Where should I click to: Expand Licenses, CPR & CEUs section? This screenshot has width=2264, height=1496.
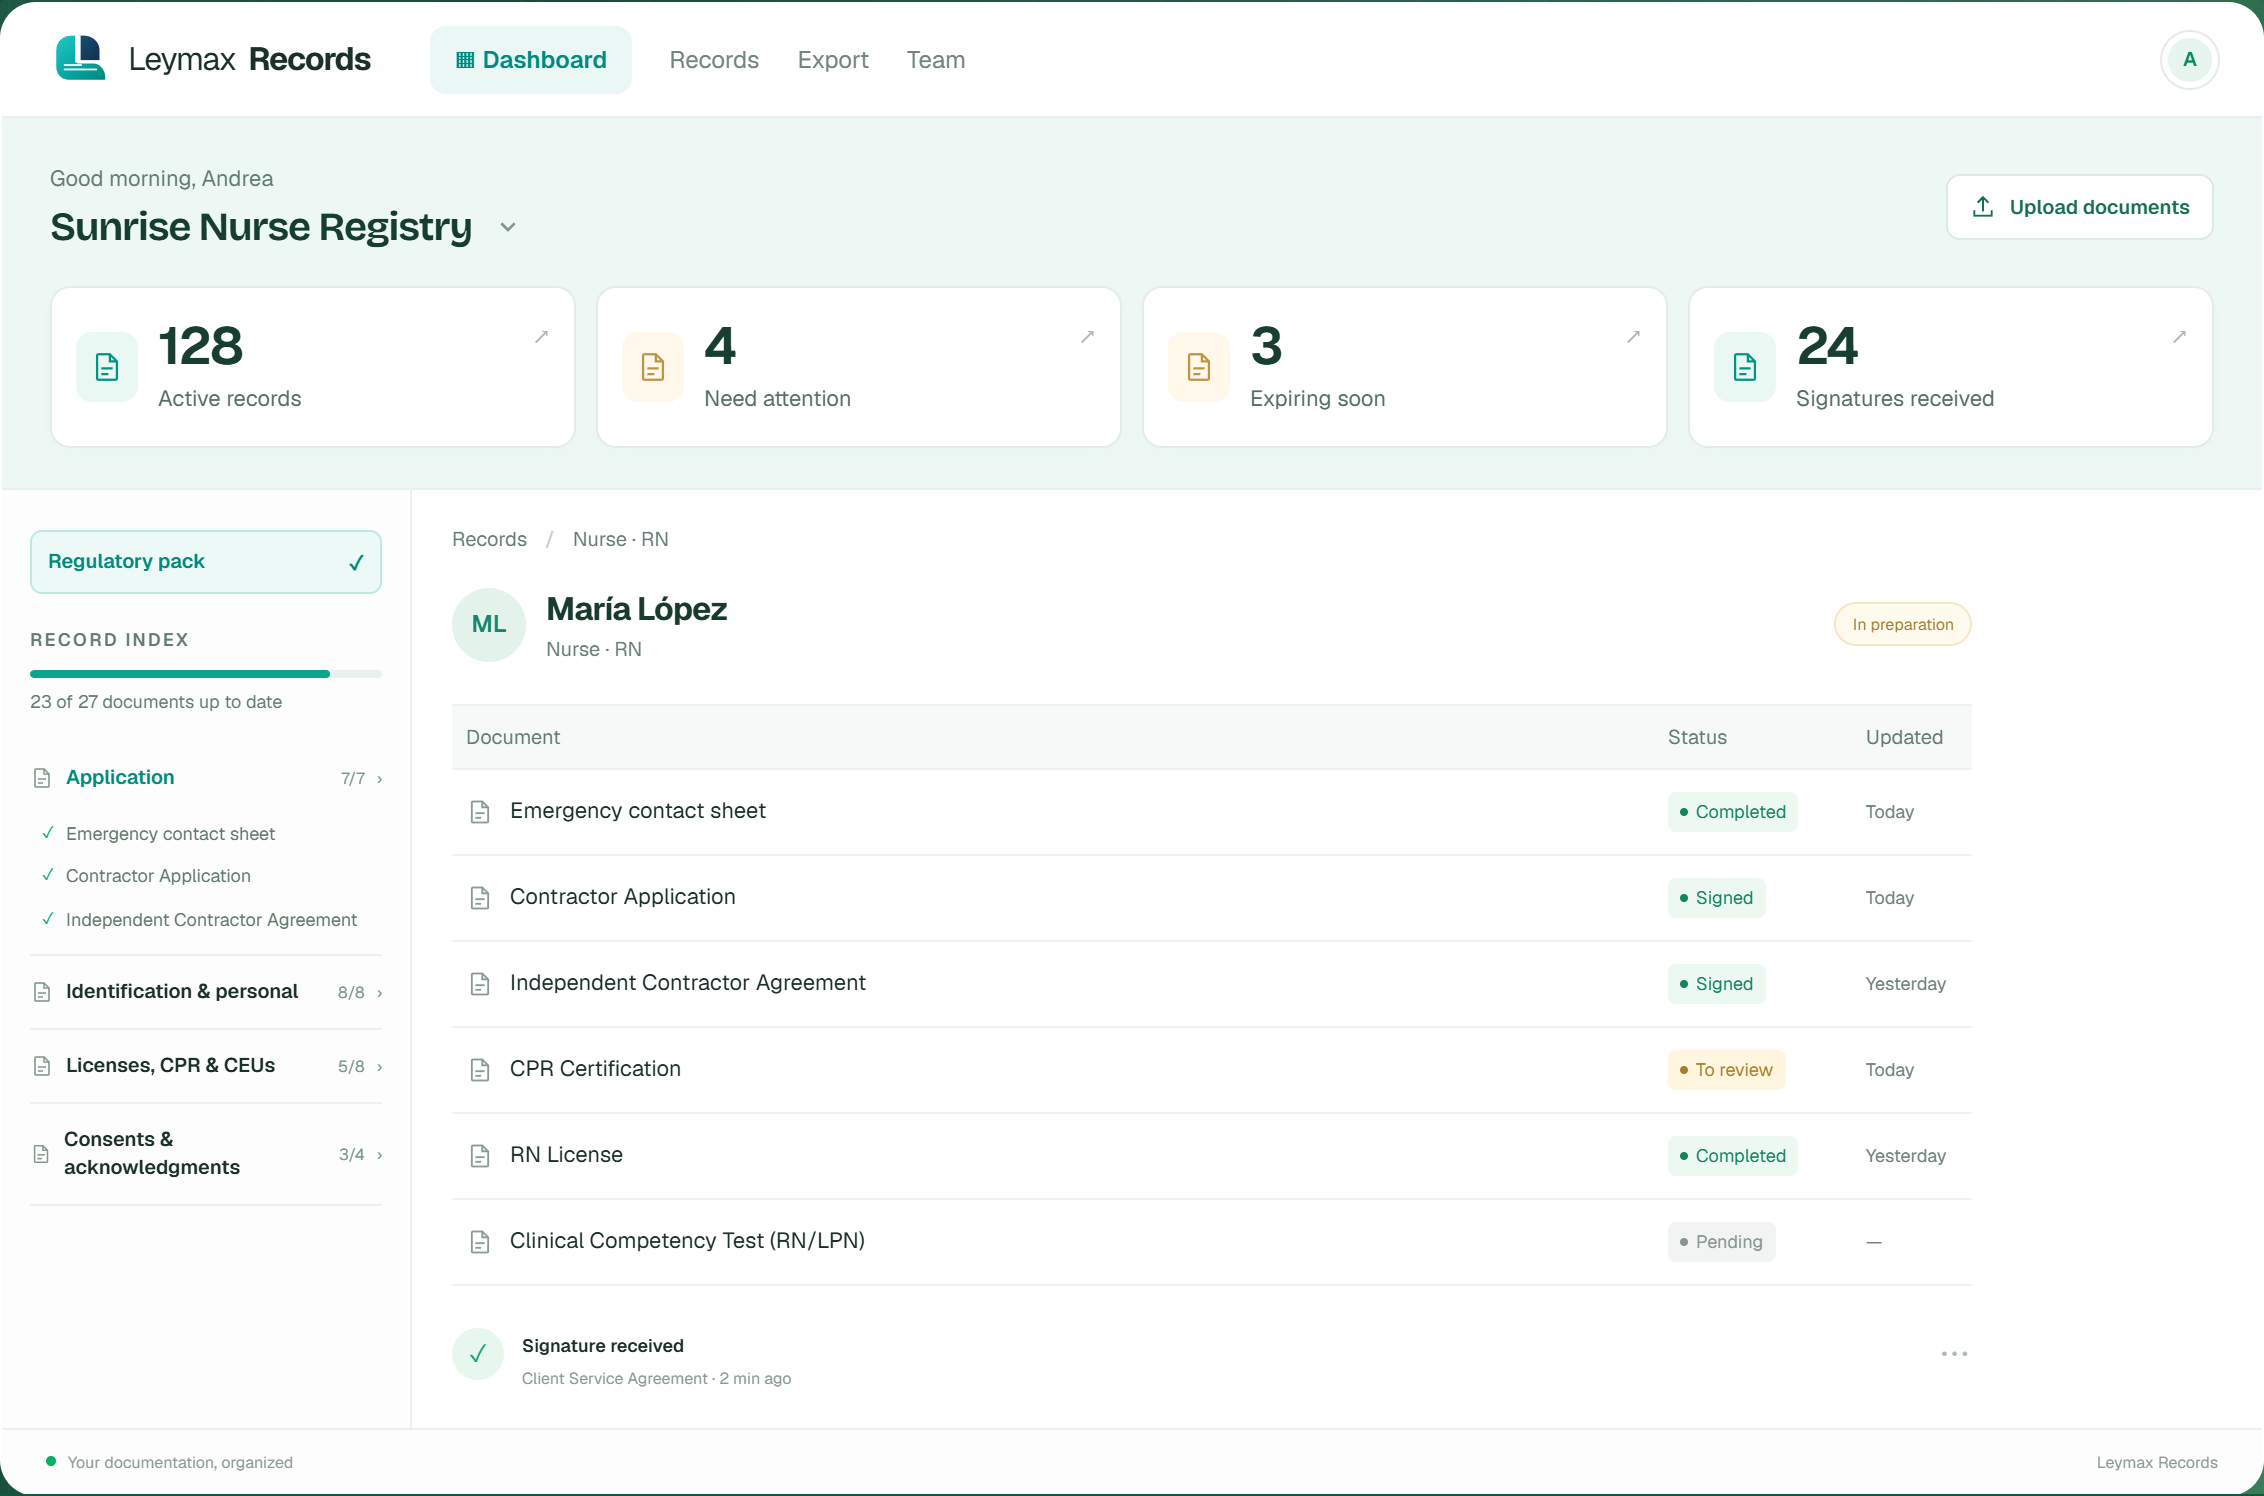(207, 1066)
